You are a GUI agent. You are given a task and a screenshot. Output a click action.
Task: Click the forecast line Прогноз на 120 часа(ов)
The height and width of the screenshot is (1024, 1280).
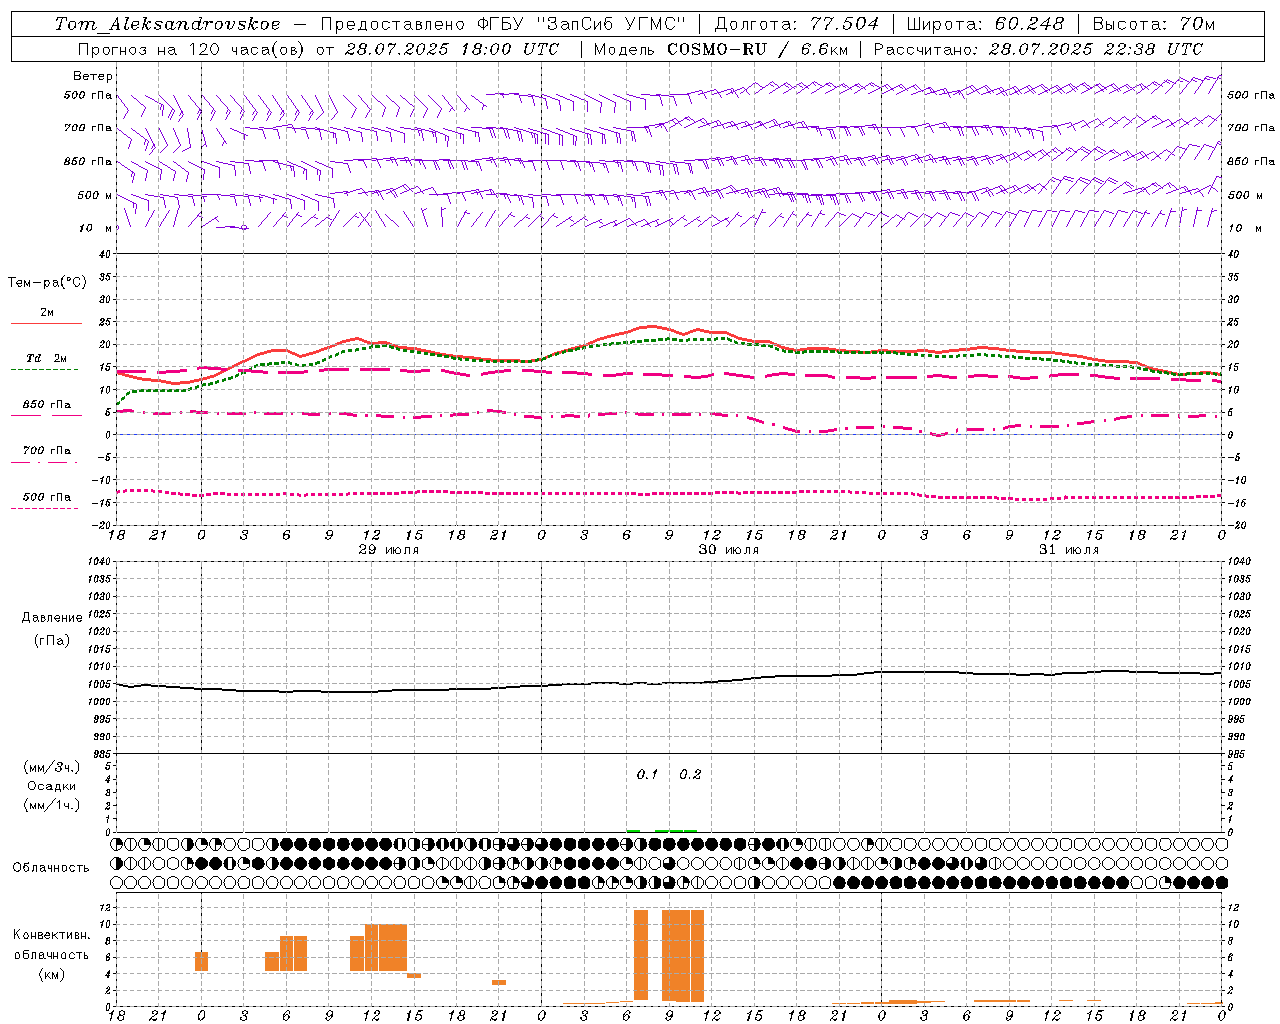click(x=193, y=49)
